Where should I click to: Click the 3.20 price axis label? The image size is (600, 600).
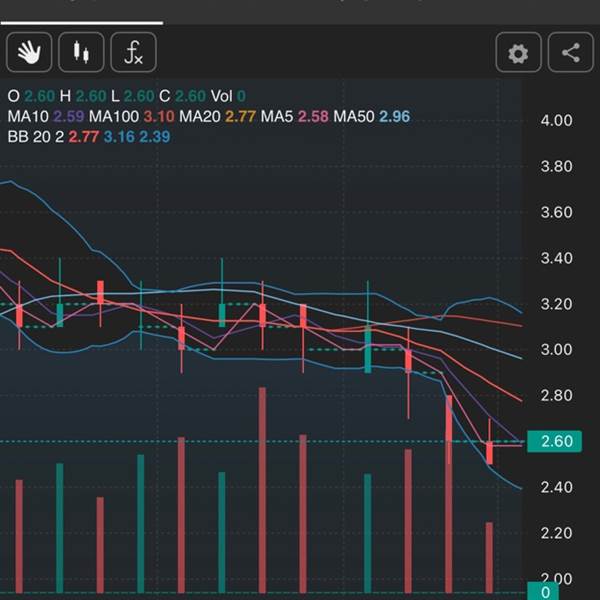tap(556, 304)
